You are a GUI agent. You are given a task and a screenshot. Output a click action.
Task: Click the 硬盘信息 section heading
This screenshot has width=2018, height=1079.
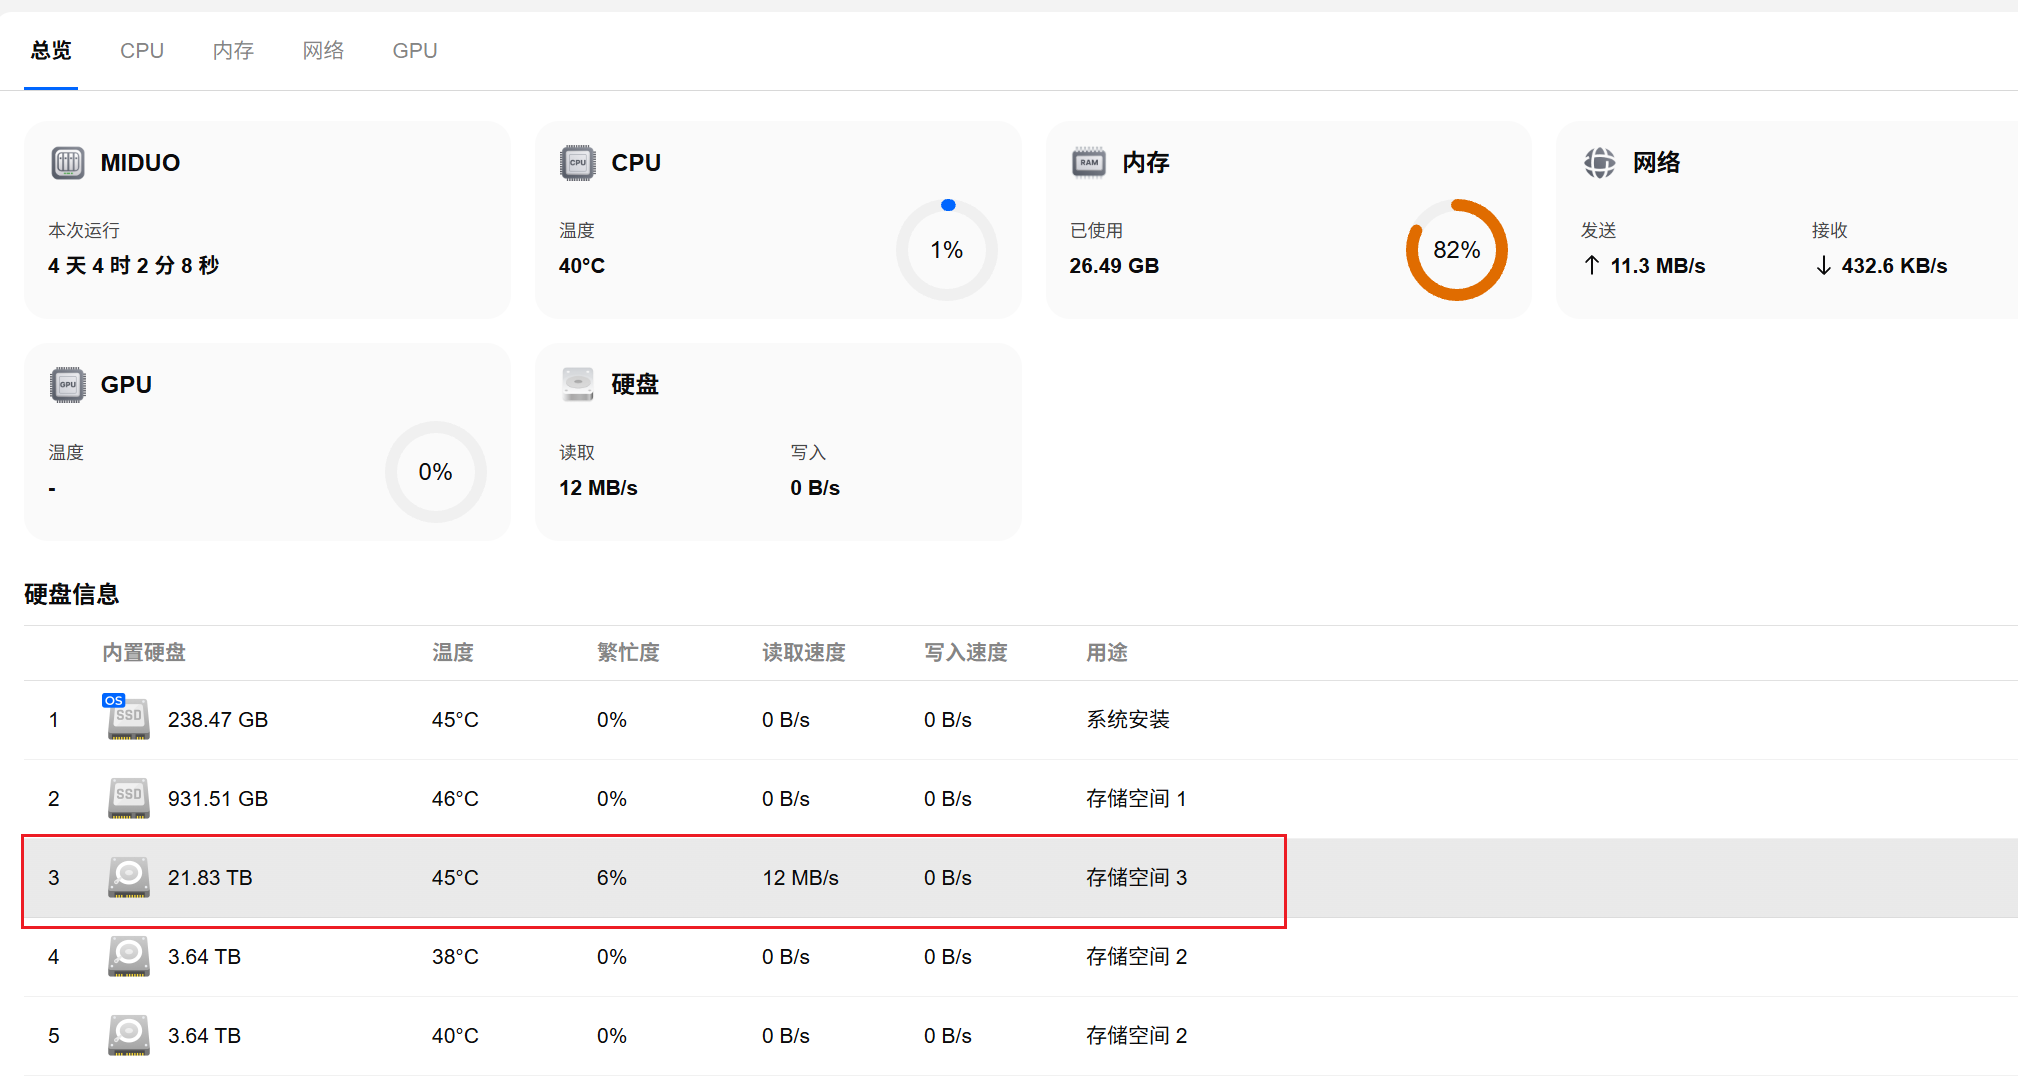click(x=72, y=594)
